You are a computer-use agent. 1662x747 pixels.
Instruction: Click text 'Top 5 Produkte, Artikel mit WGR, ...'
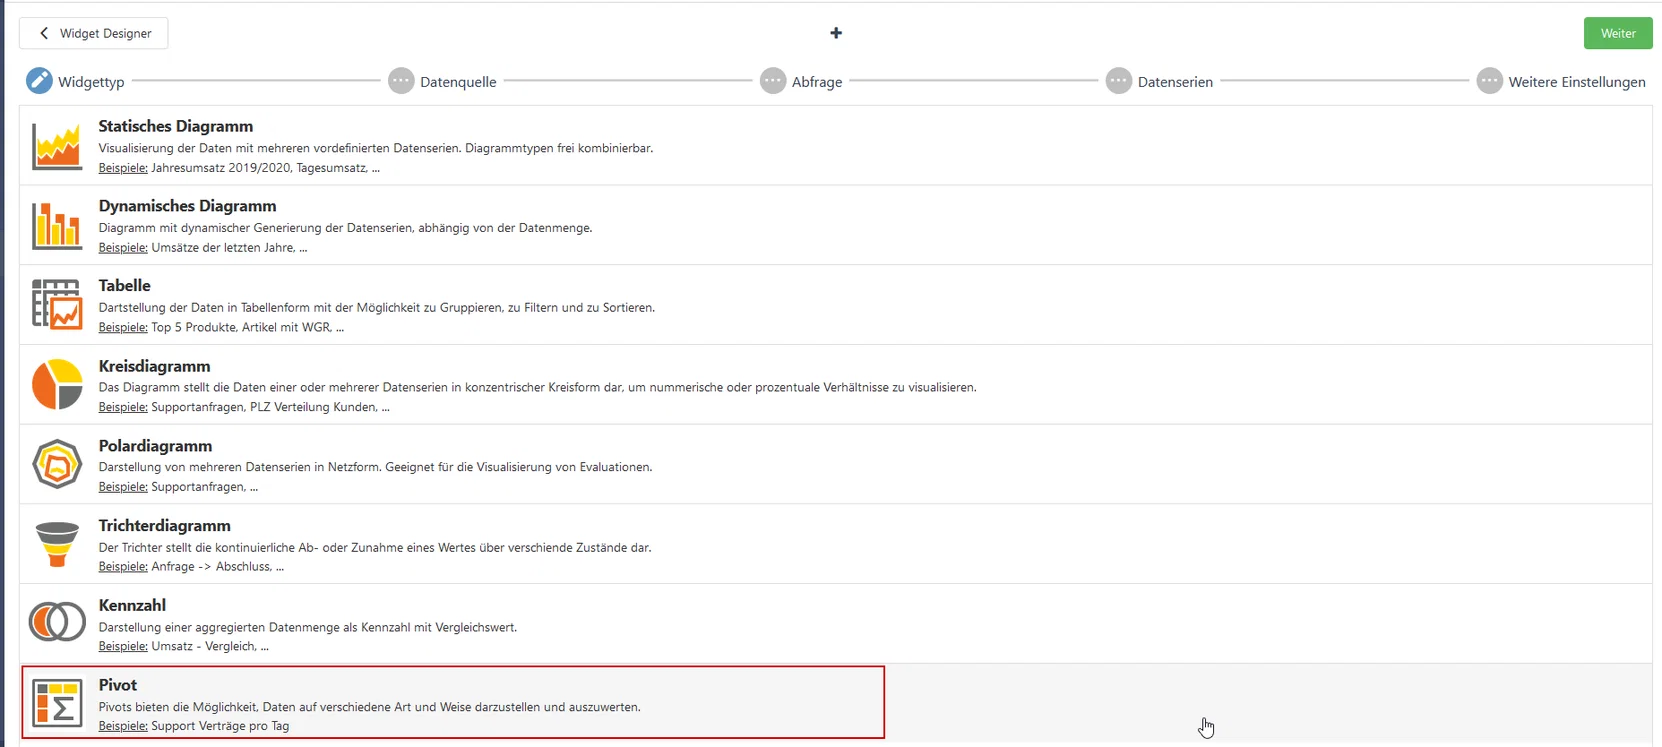pos(248,328)
